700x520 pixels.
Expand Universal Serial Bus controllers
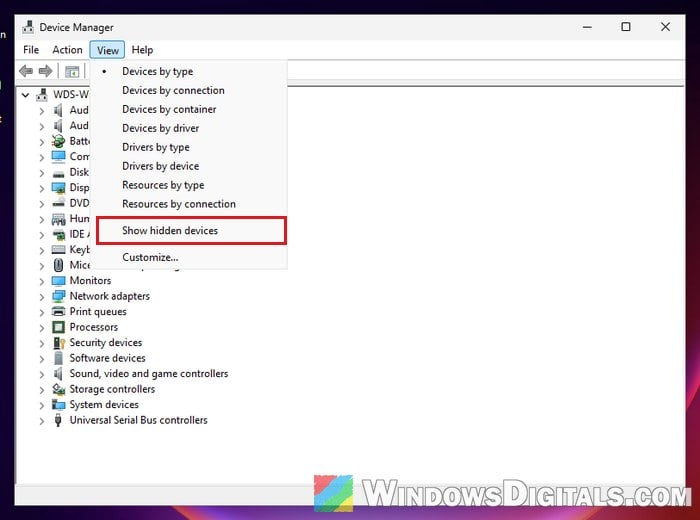click(x=42, y=421)
